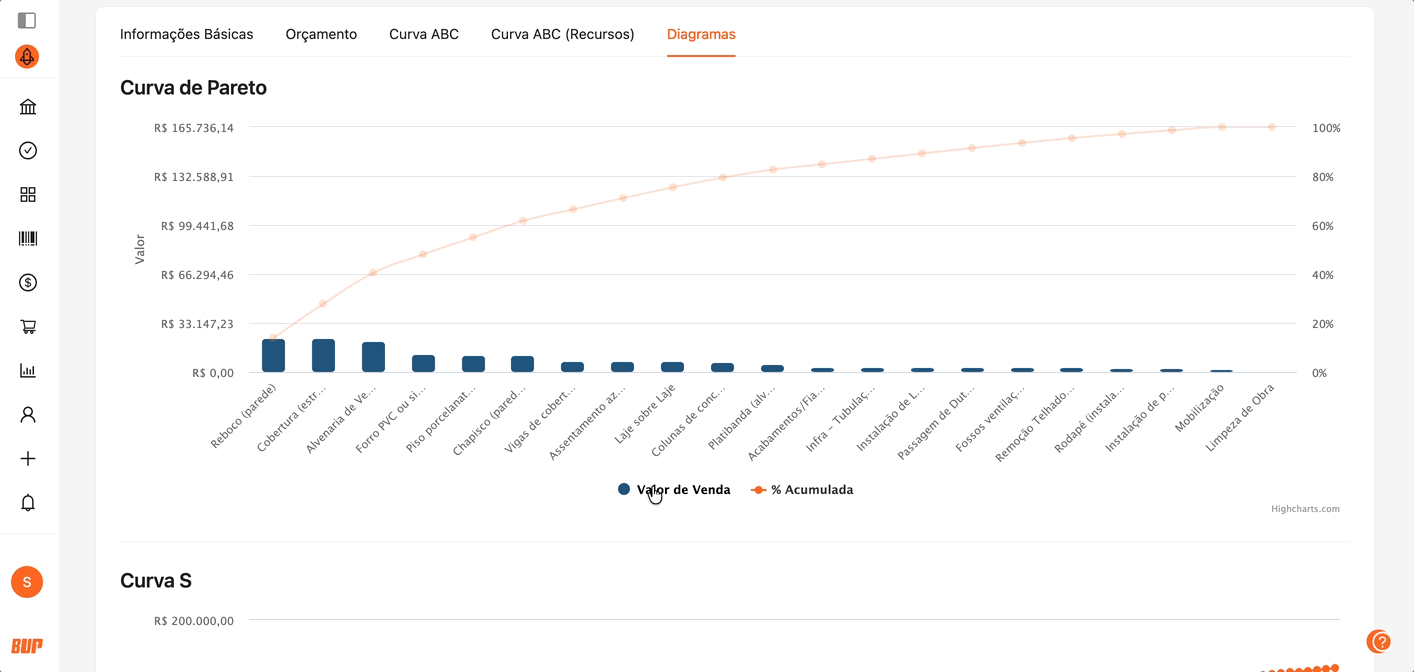The height and width of the screenshot is (672, 1414).
Task: Toggle the sidebar panel icon
Action: (x=27, y=20)
